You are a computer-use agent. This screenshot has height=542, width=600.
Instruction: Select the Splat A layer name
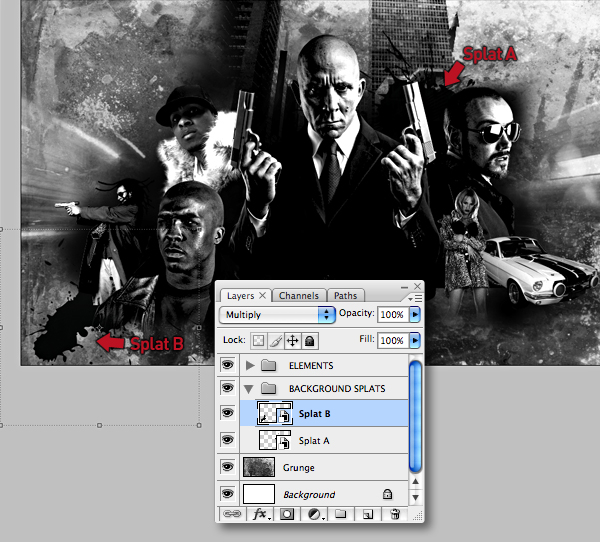(x=314, y=441)
